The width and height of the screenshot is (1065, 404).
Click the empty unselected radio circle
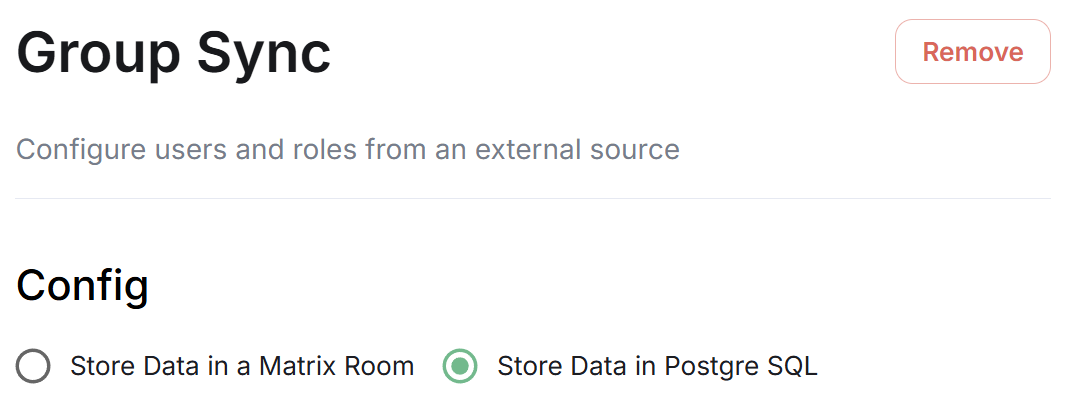coord(33,366)
